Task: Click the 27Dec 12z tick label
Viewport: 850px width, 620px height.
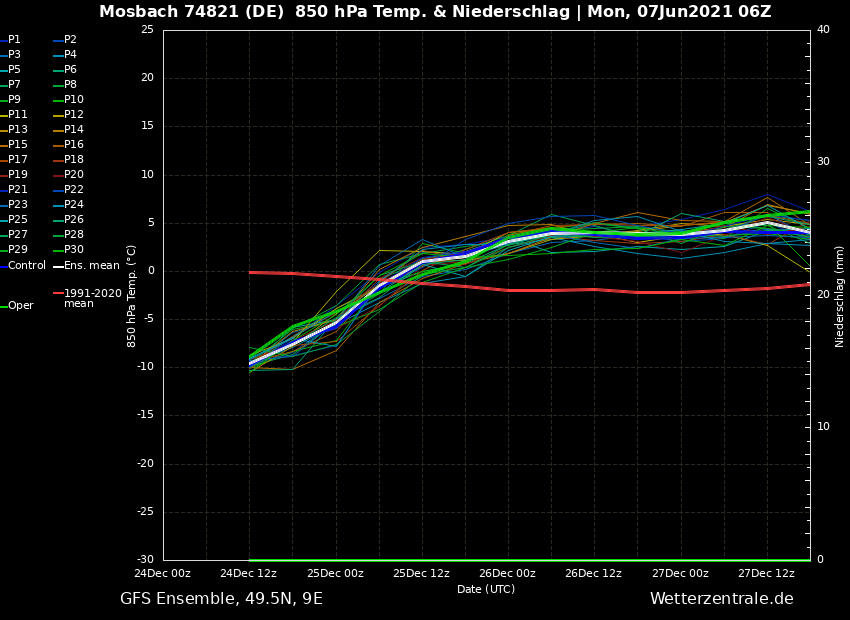Action: (766, 574)
